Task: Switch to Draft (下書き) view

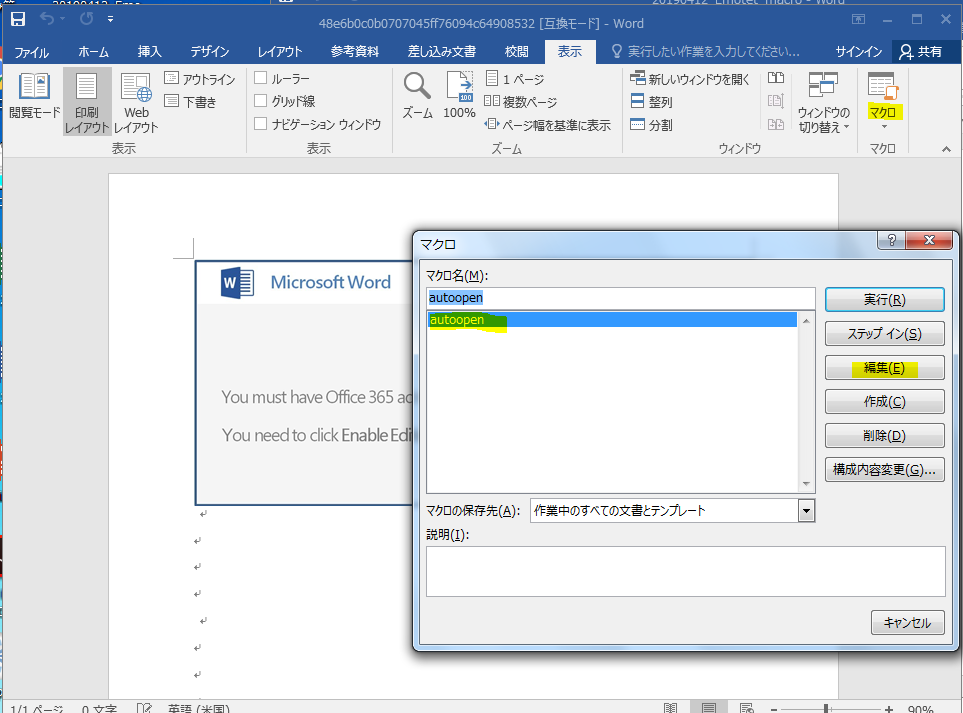Action: 190,102
